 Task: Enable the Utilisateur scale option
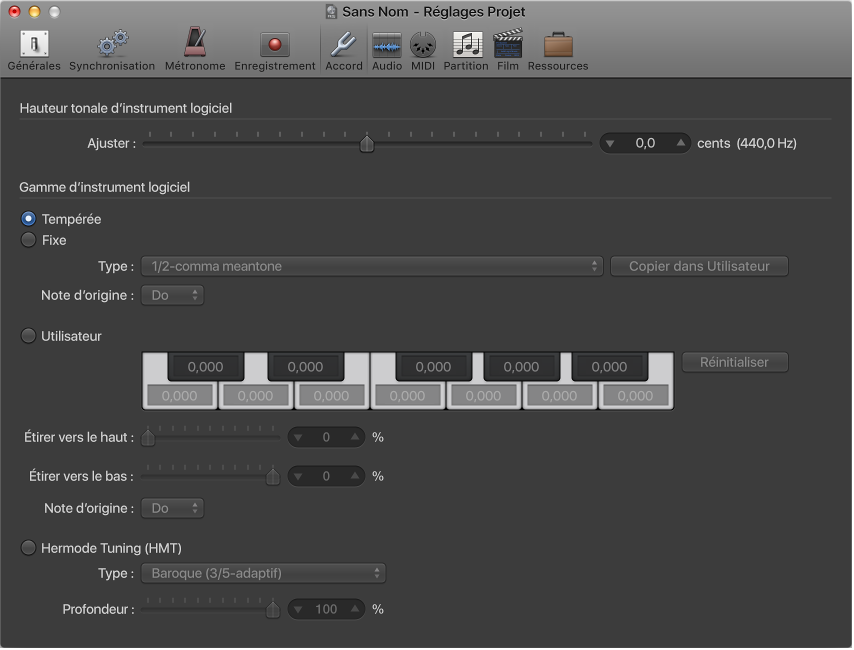coord(29,336)
